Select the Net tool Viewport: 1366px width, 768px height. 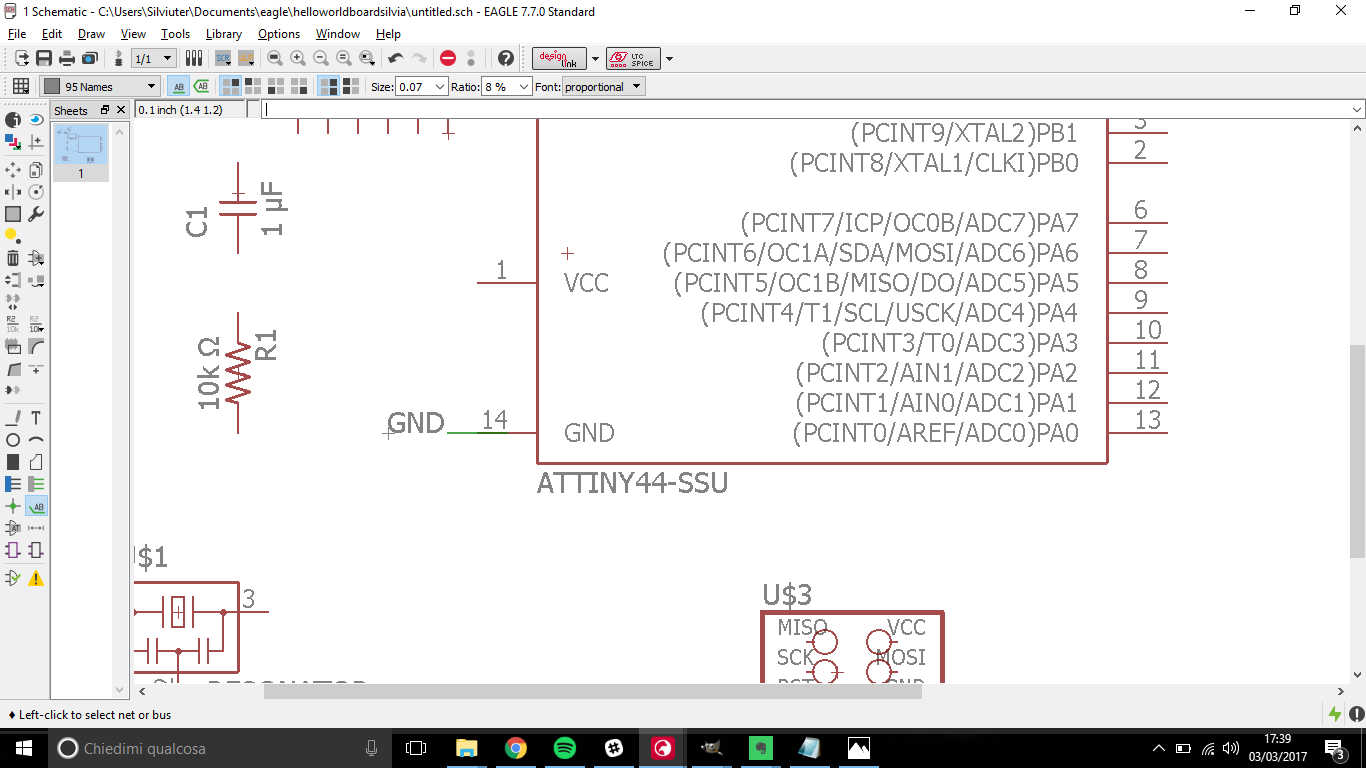pos(36,484)
